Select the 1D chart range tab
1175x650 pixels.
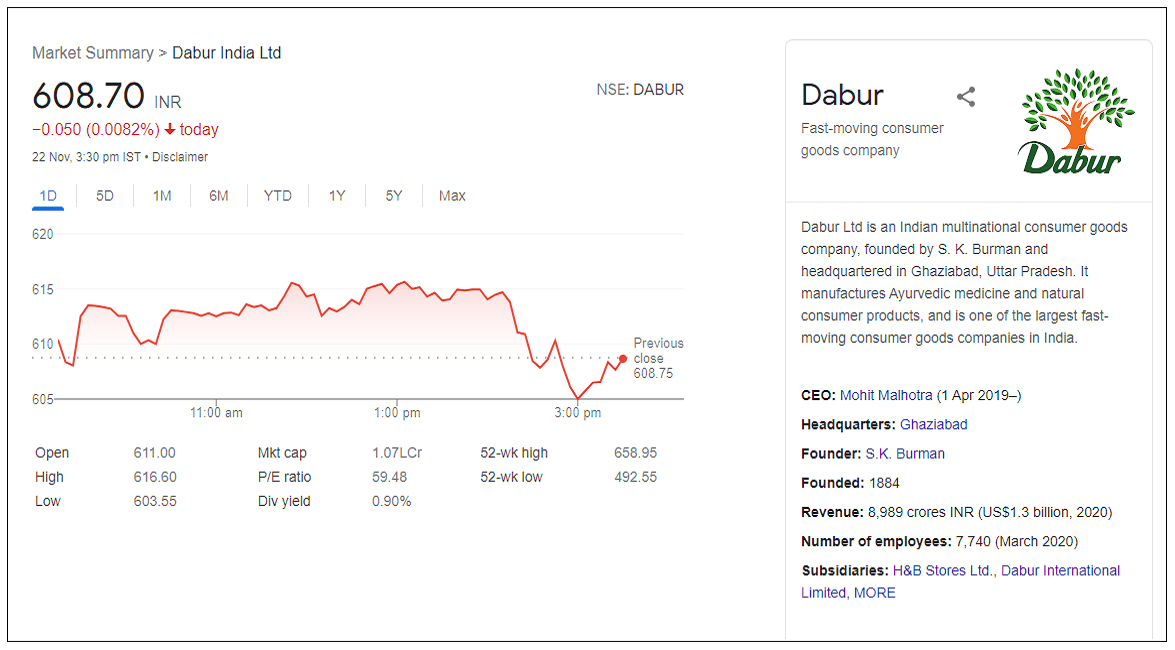point(48,196)
